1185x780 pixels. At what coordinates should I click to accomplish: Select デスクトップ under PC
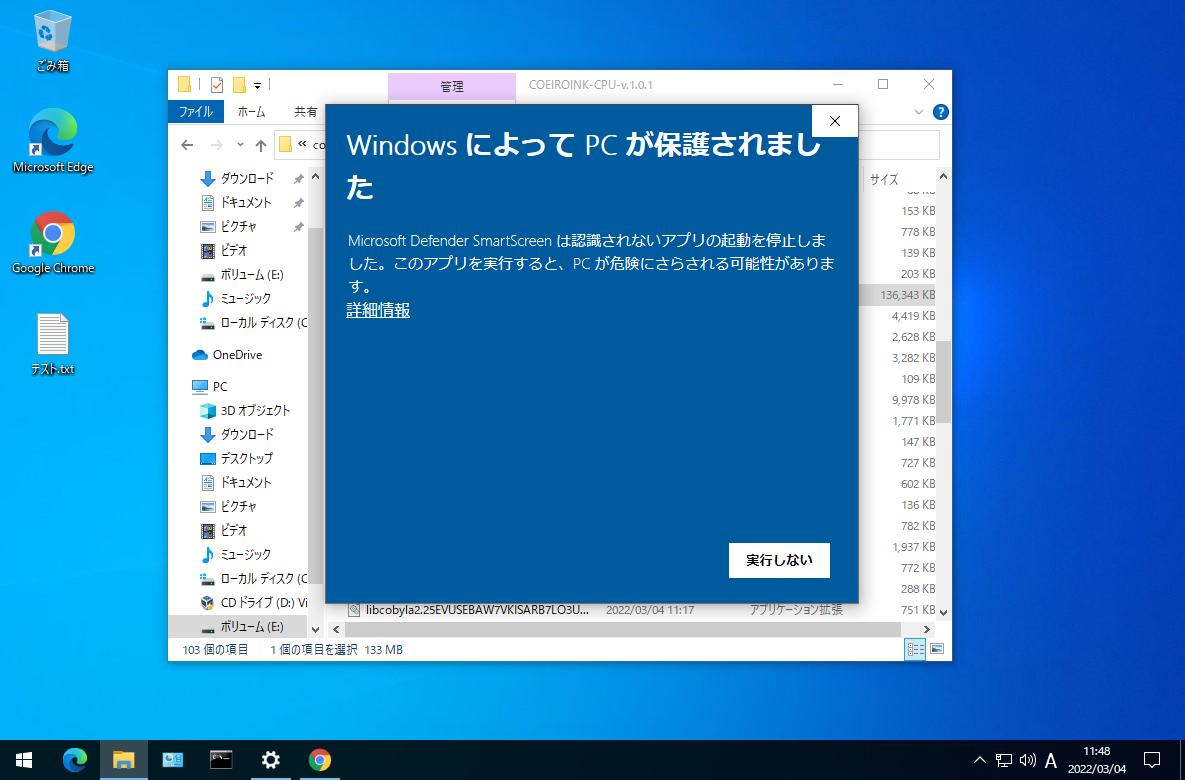coord(246,458)
